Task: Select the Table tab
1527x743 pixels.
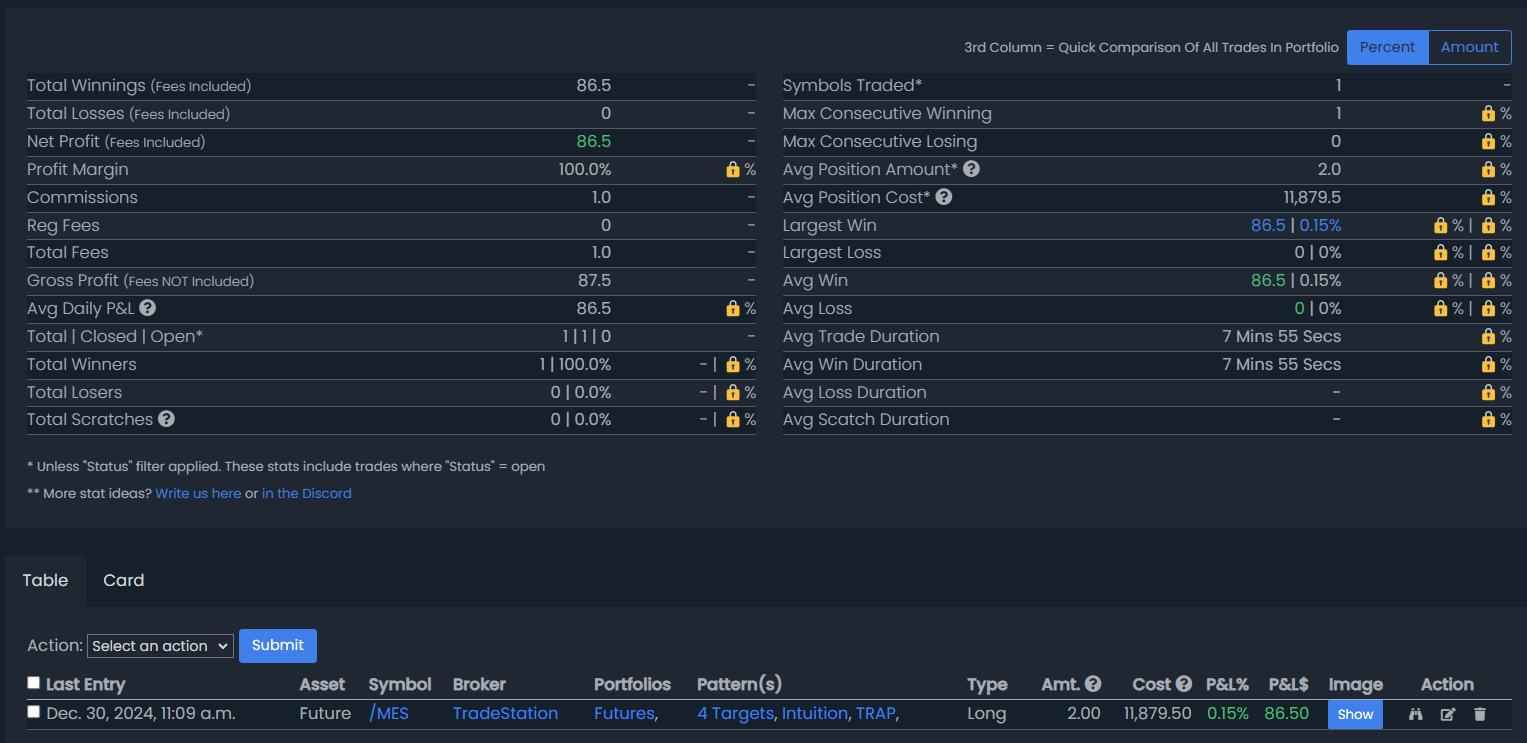Action: 45,580
